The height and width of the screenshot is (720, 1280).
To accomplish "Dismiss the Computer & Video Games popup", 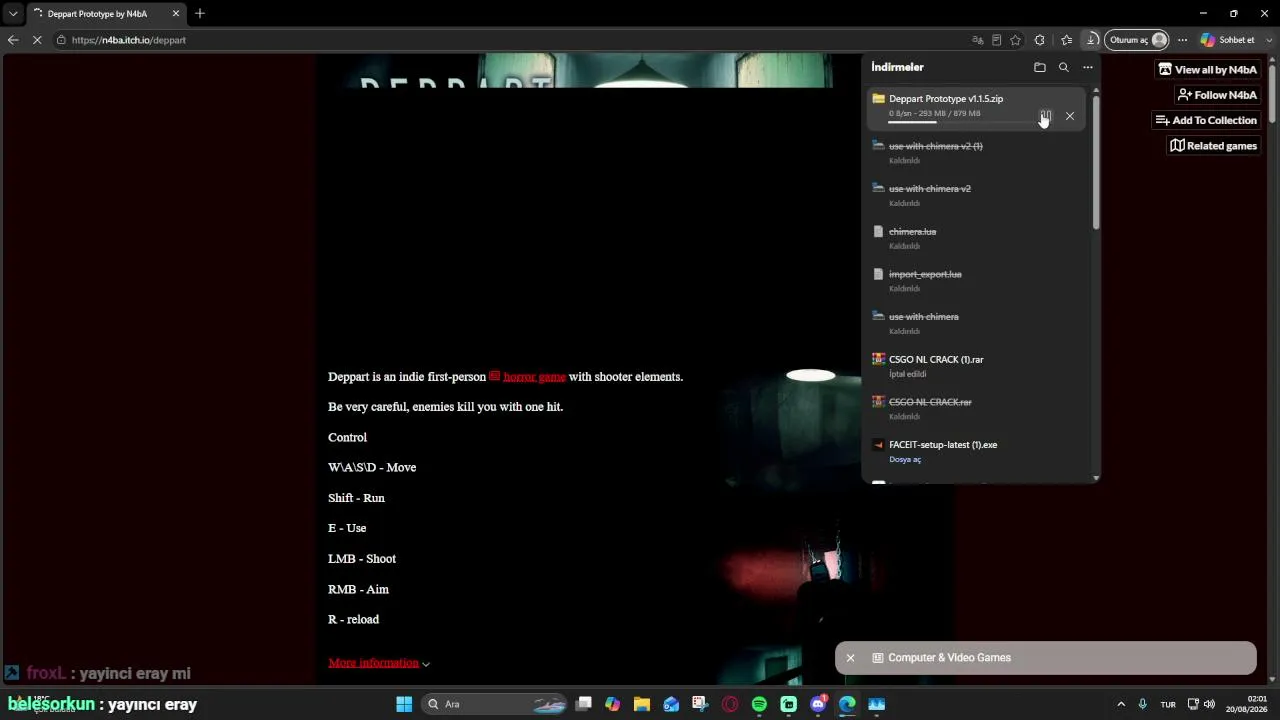I will pyautogui.click(x=850, y=658).
